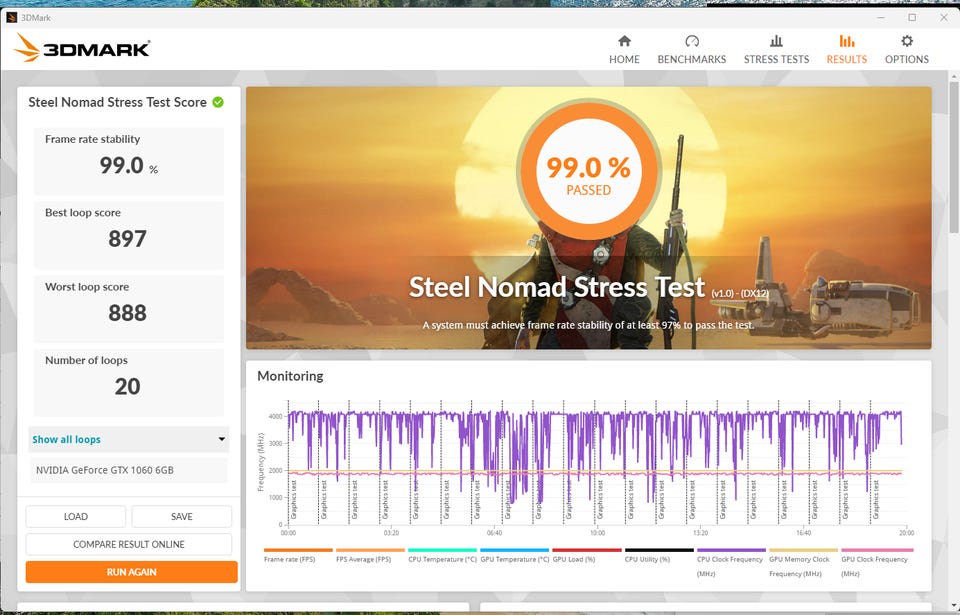Click the 99.0 % PASSED score circle
This screenshot has height=615, width=960.
tap(588, 170)
